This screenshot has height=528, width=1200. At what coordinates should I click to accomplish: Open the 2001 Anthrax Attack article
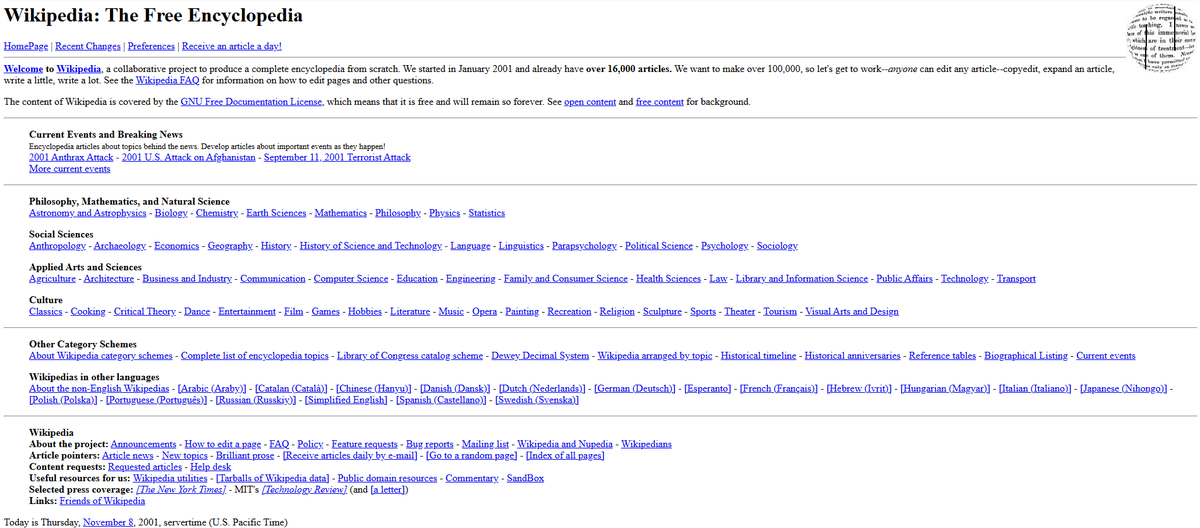click(71, 157)
